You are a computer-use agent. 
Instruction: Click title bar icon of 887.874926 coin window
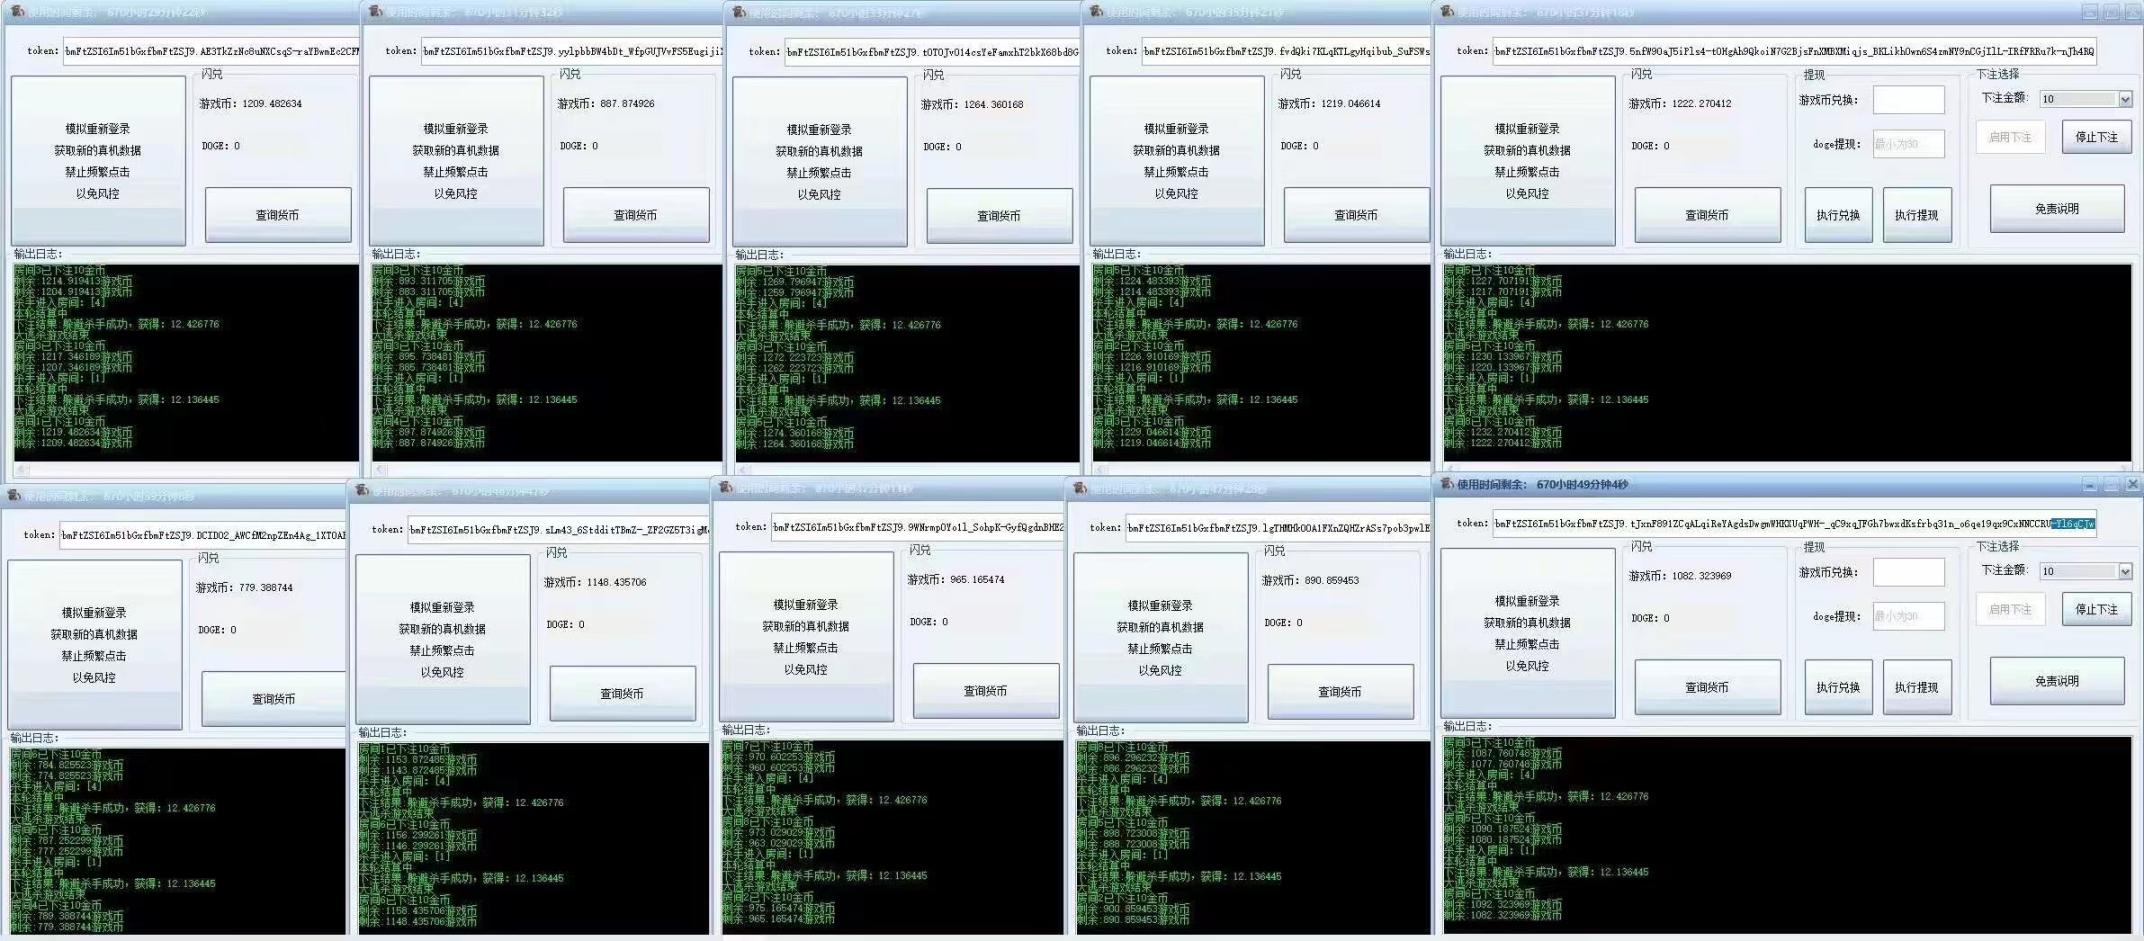click(x=375, y=11)
